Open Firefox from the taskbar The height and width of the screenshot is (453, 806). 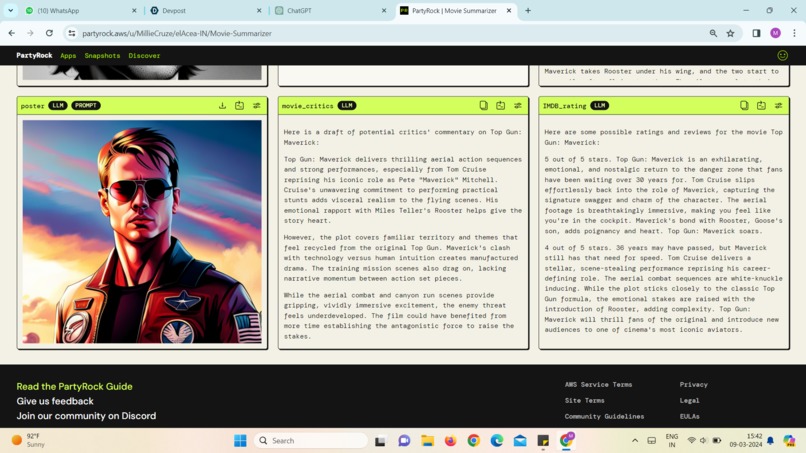coord(450,441)
